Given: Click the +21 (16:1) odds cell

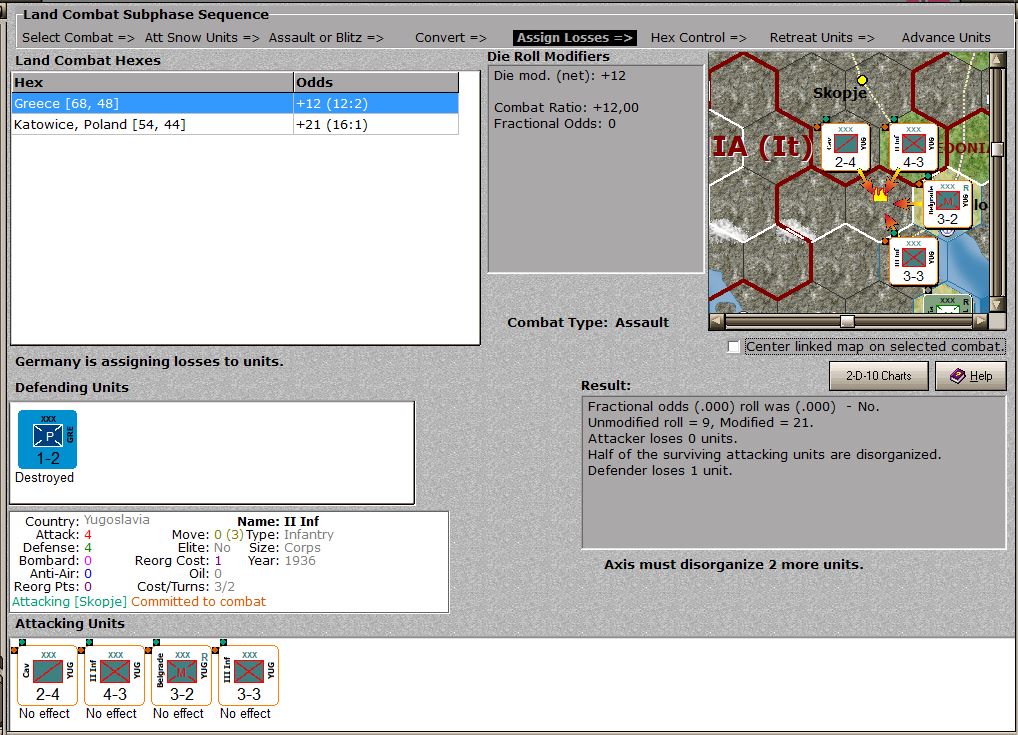Looking at the screenshot, I should pos(376,124).
